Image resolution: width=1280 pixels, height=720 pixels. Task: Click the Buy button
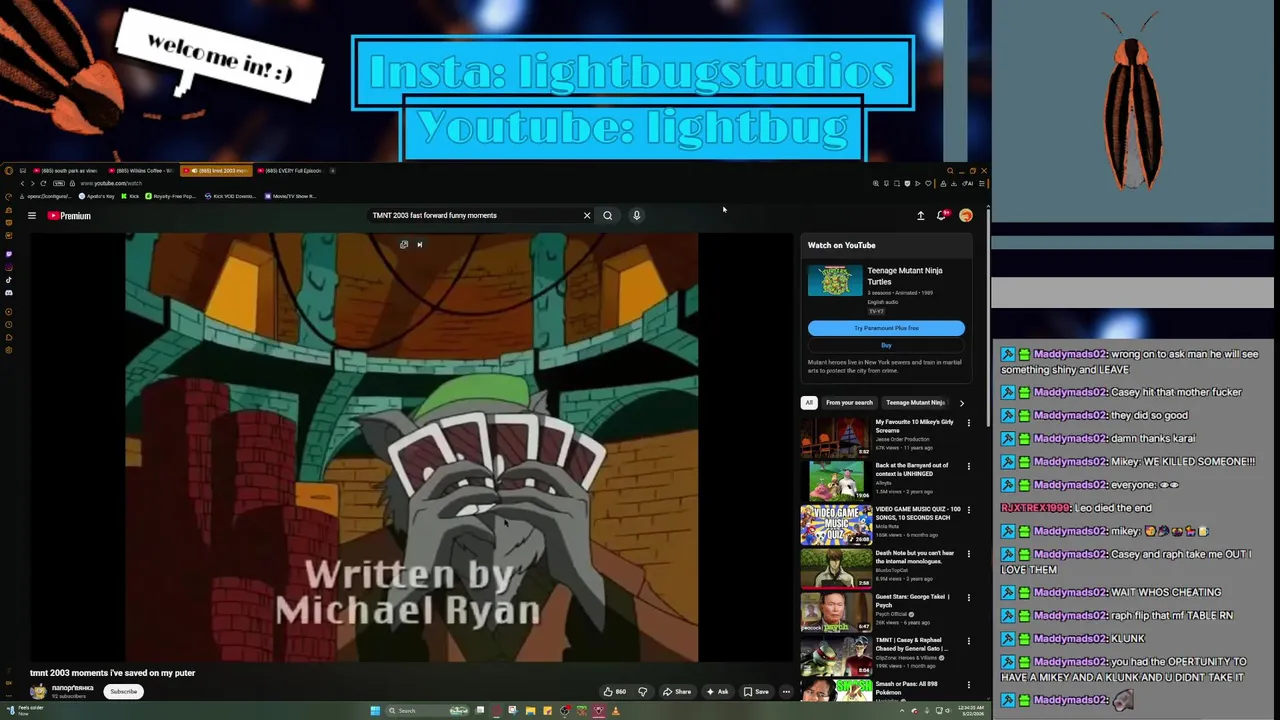pos(886,345)
